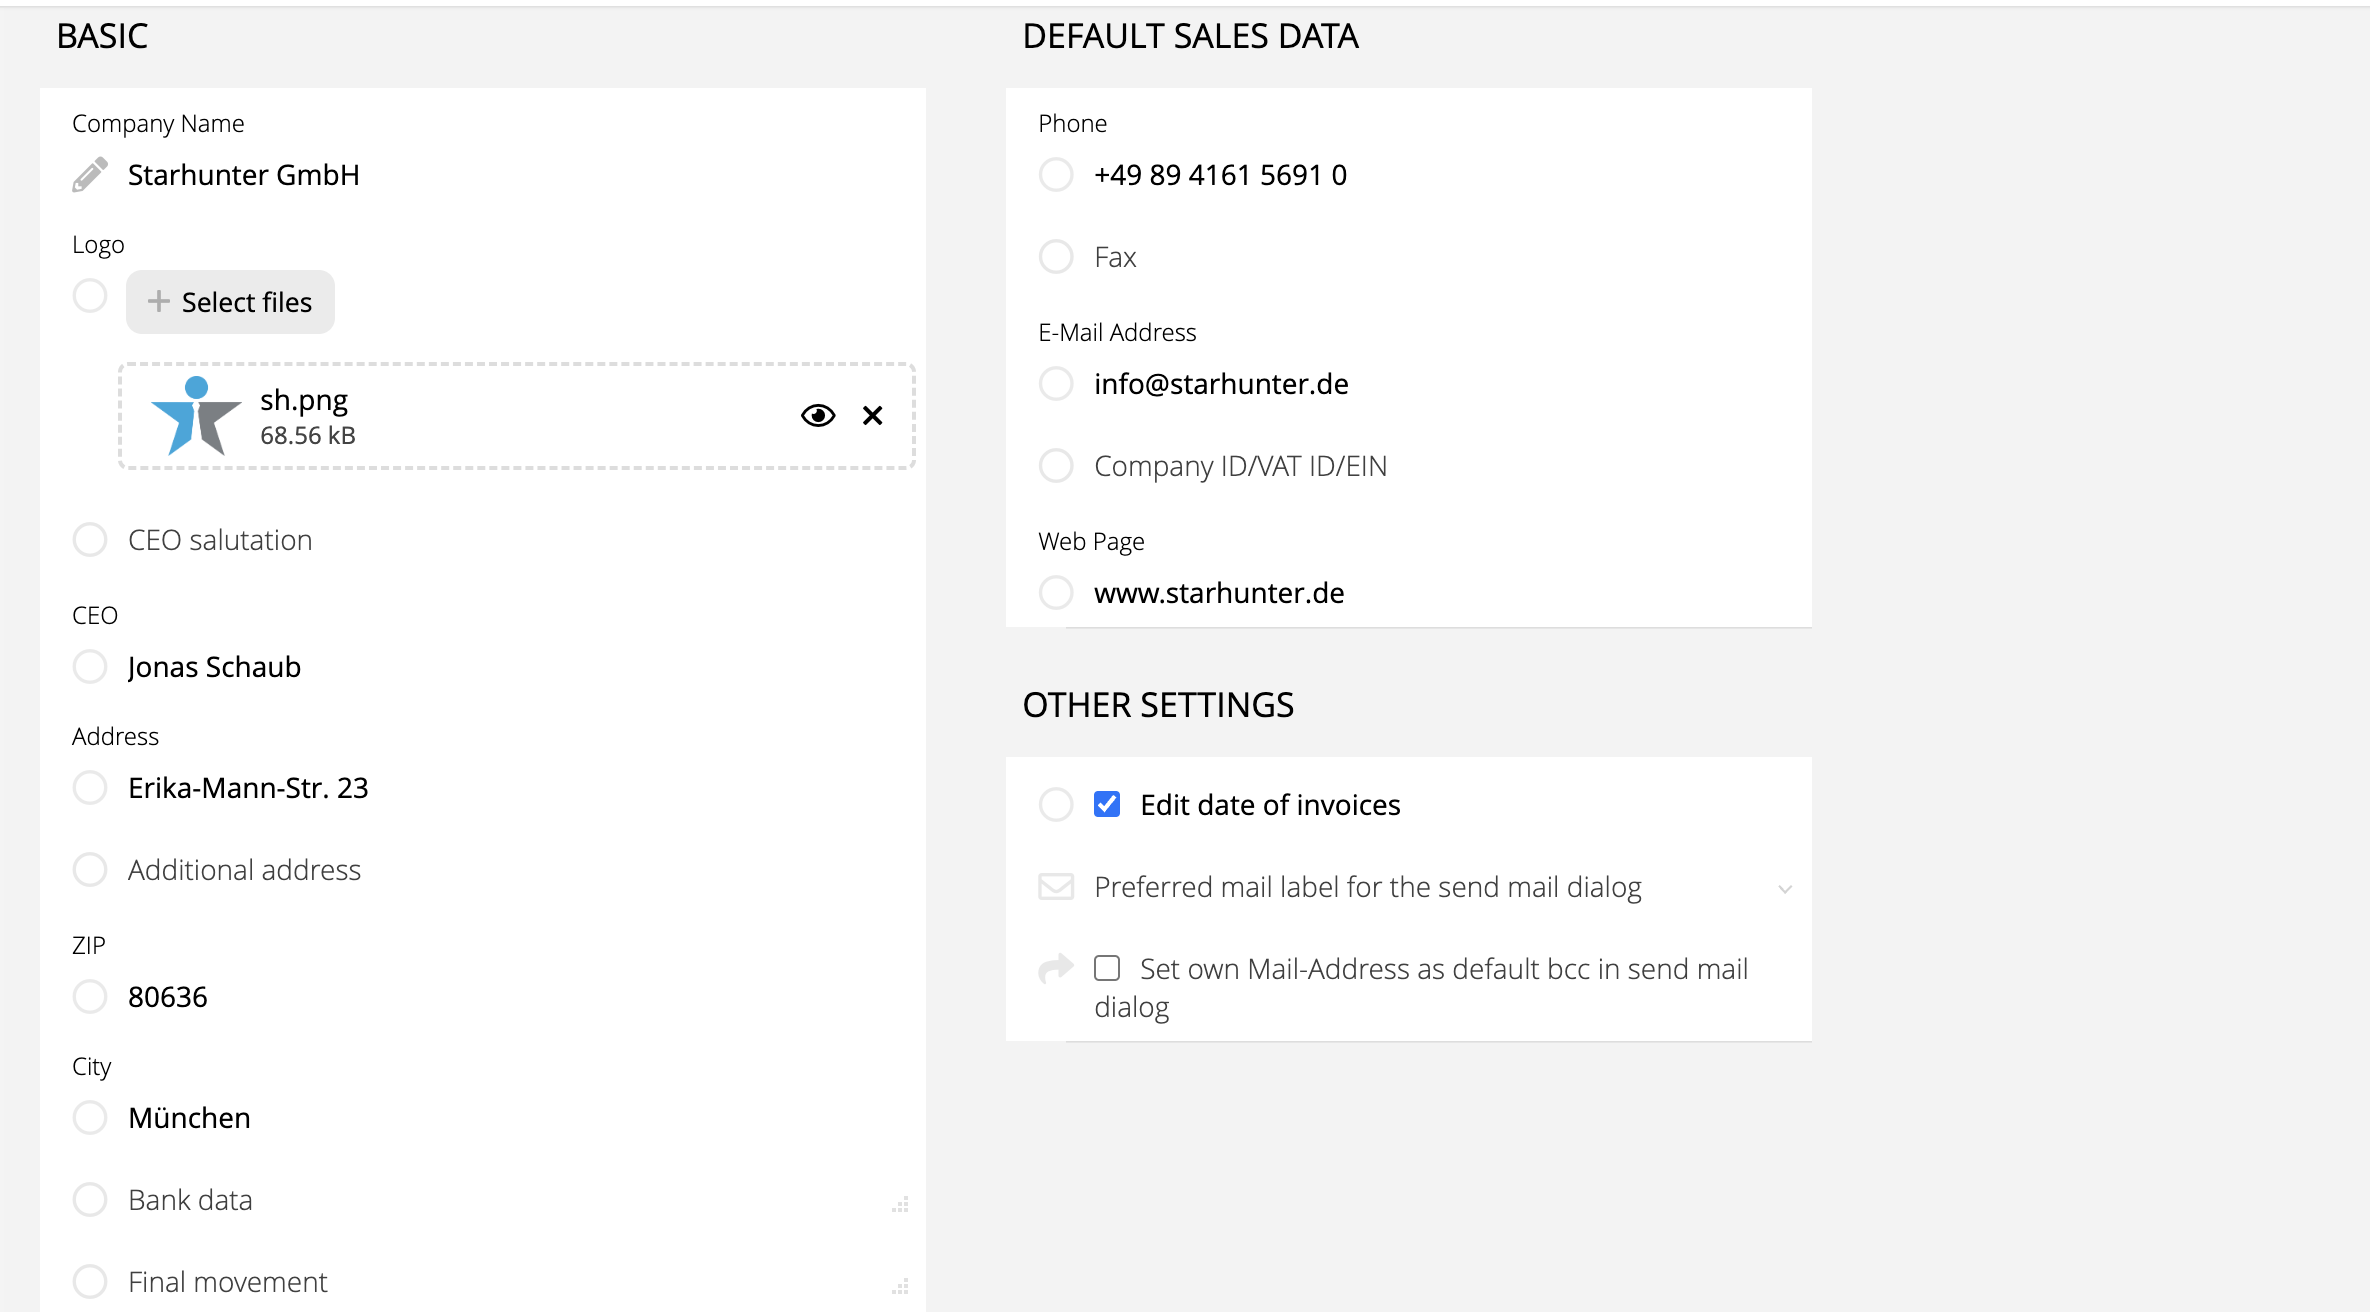Click the star logo thumbnail of sh.png
Viewport: 2370px width, 1312px height.
(x=196, y=416)
